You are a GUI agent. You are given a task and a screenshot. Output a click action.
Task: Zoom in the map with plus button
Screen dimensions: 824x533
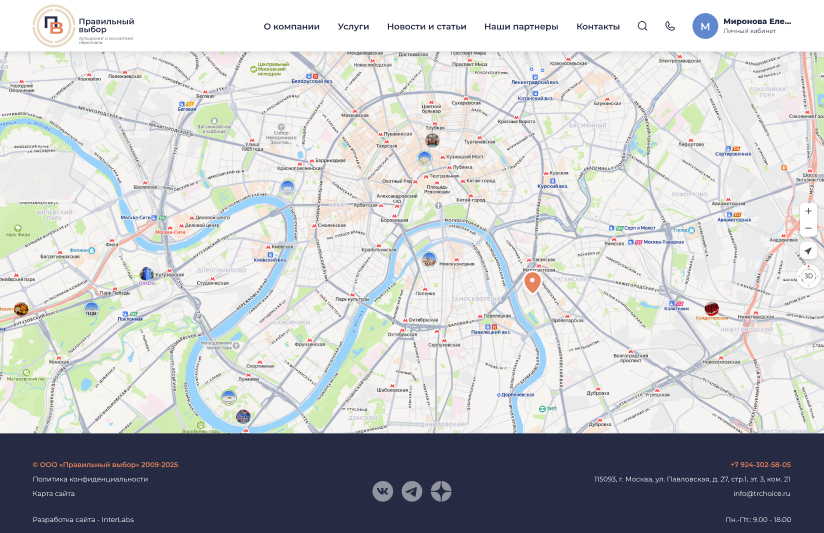(808, 211)
